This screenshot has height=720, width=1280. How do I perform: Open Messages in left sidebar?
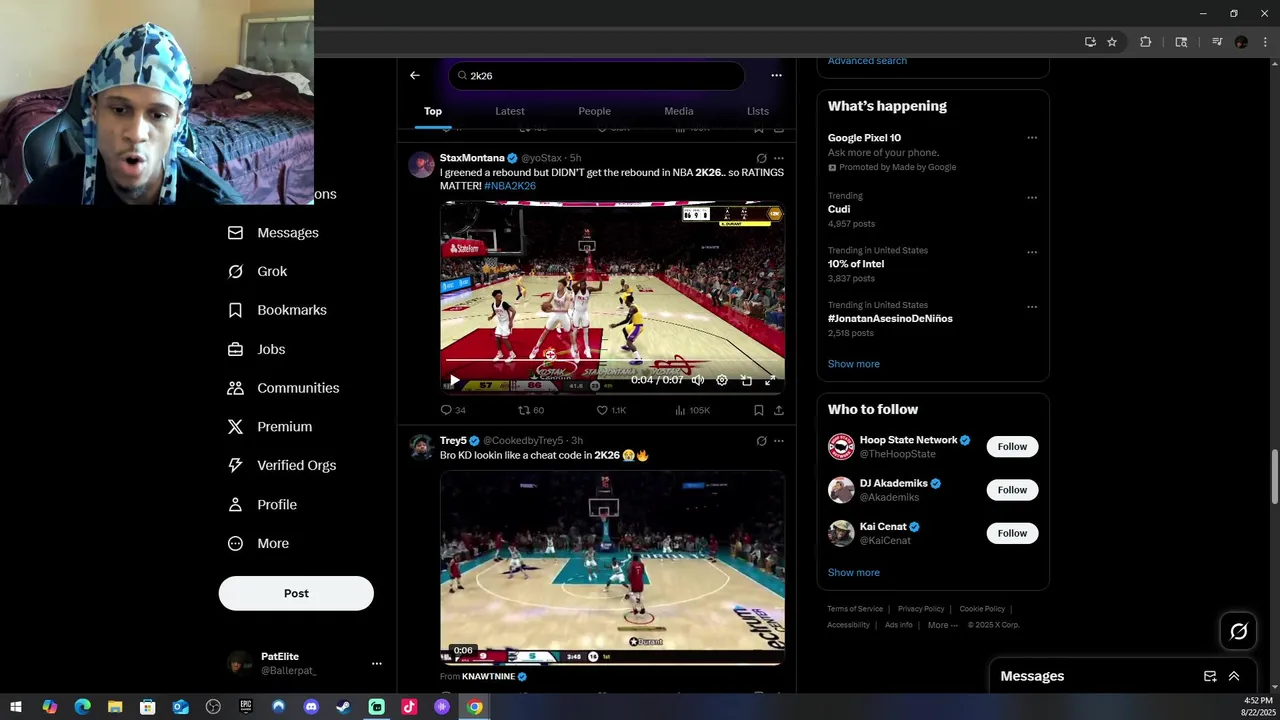click(273, 233)
